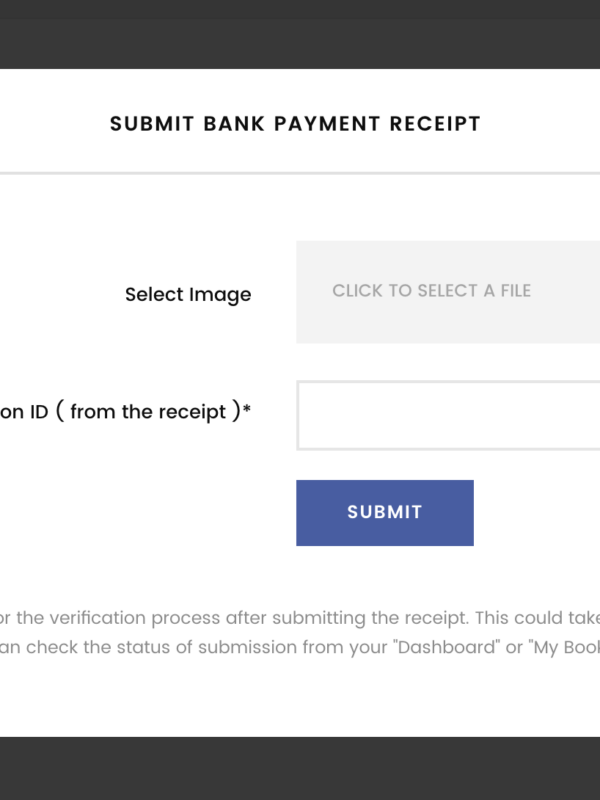This screenshot has width=600, height=800.
Task: Click the divider line beneath the heading
Action: point(300,173)
